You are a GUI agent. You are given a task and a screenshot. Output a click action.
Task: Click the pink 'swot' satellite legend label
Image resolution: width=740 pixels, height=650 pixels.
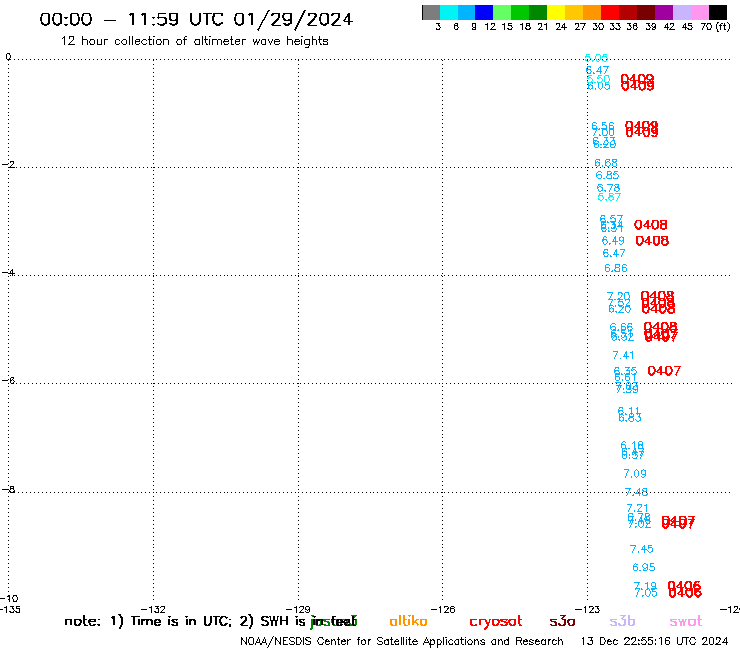686,621
